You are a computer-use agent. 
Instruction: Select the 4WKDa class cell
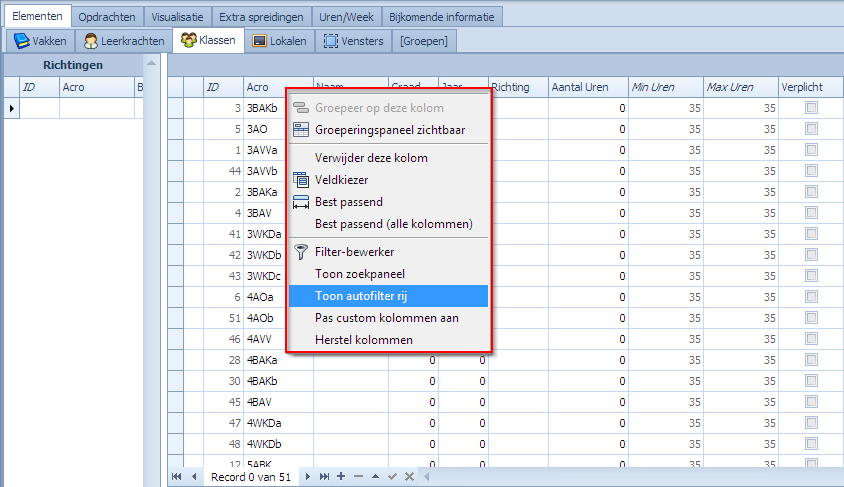pyautogui.click(x=278, y=423)
